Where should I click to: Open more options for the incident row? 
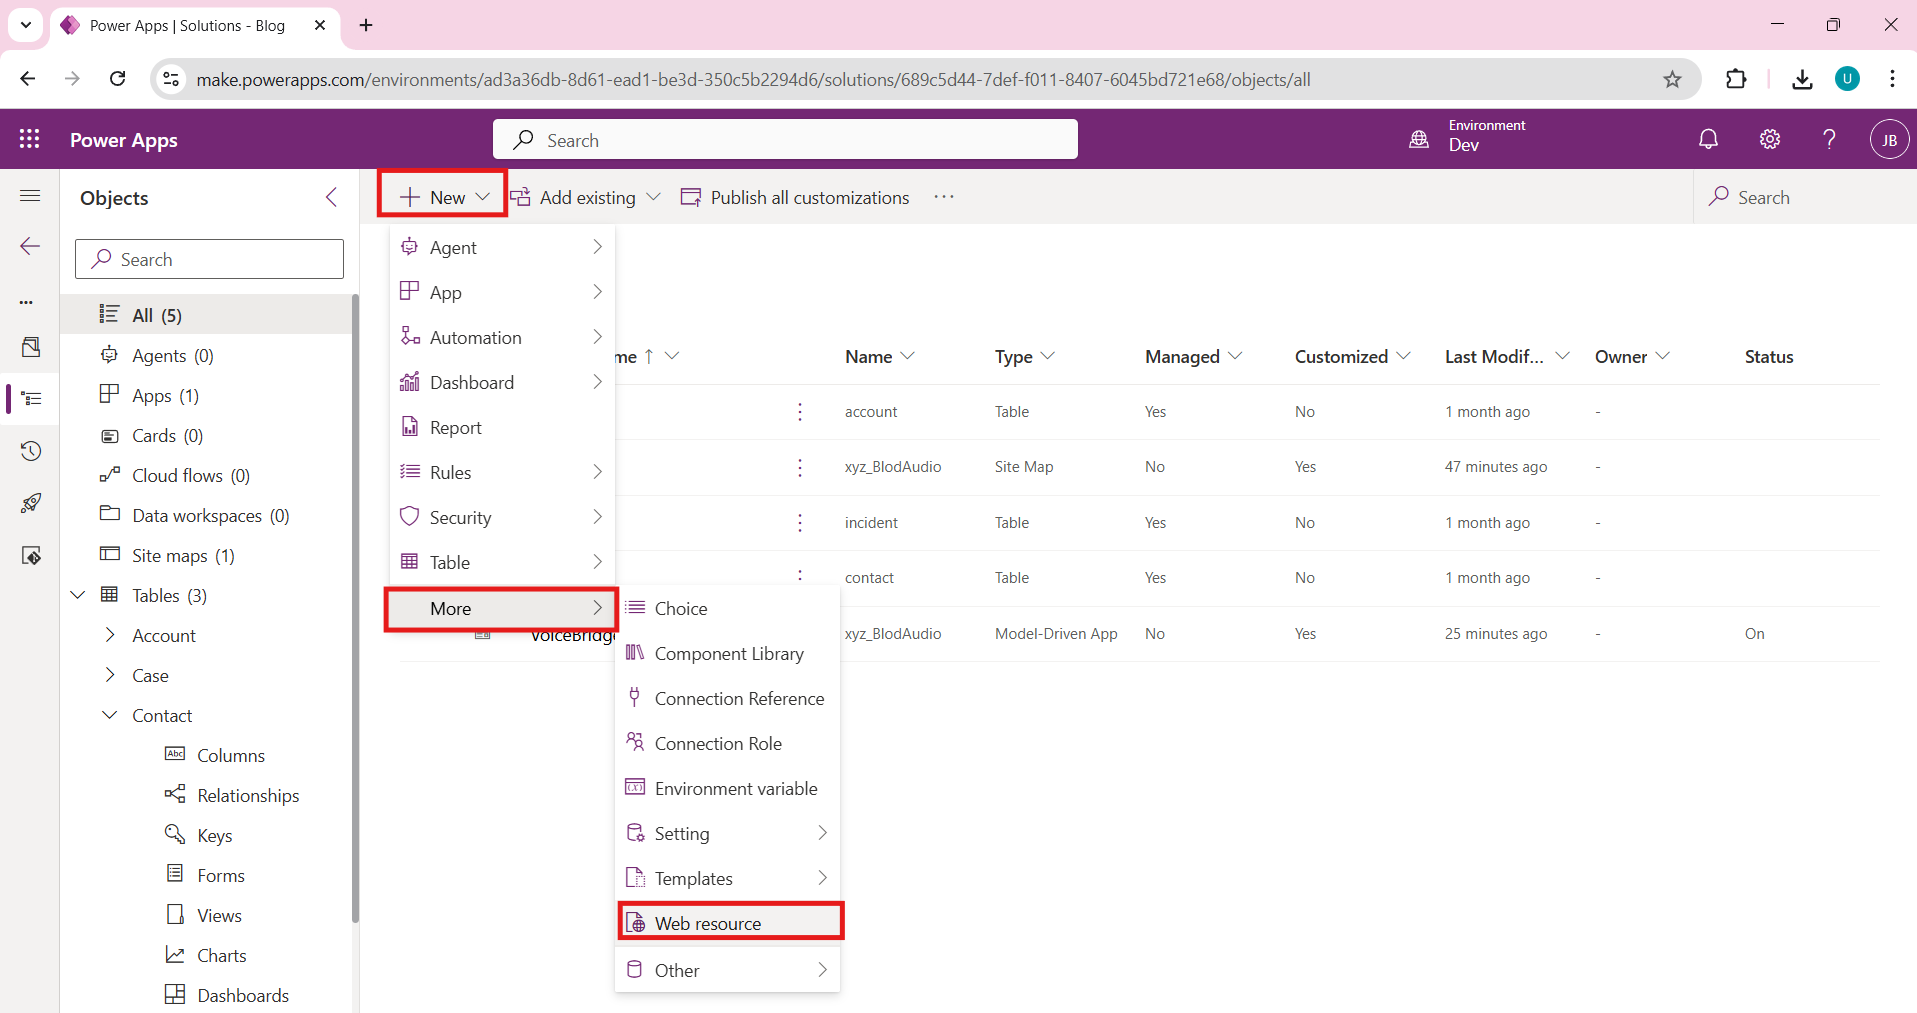pyautogui.click(x=800, y=523)
